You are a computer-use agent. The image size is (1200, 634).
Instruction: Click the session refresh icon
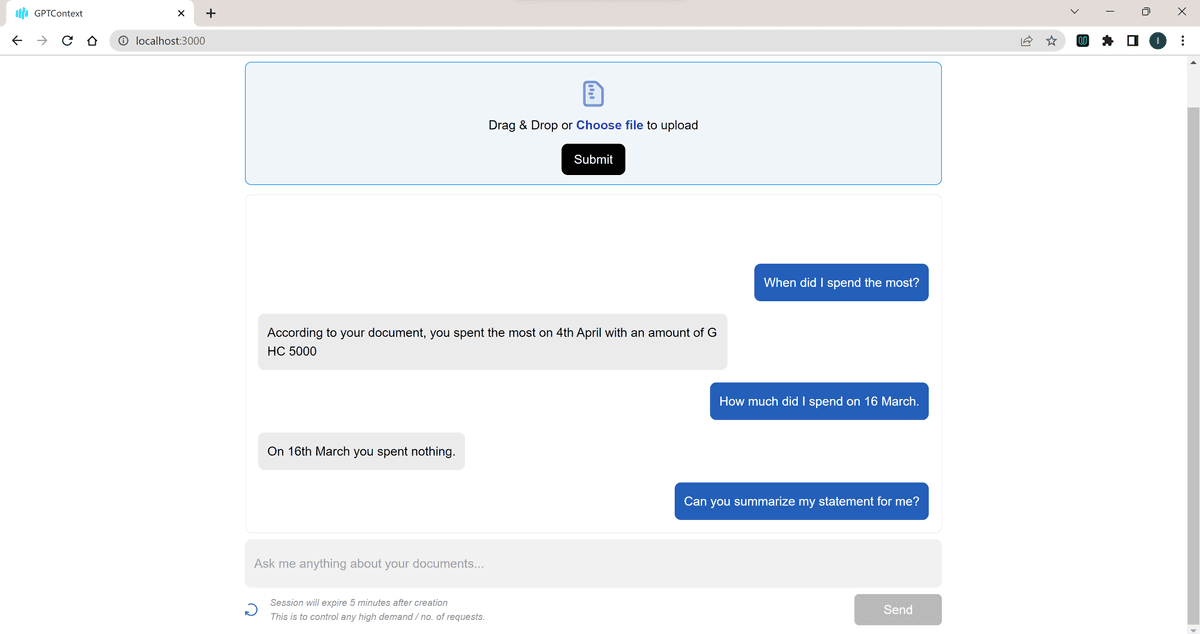tap(251, 610)
